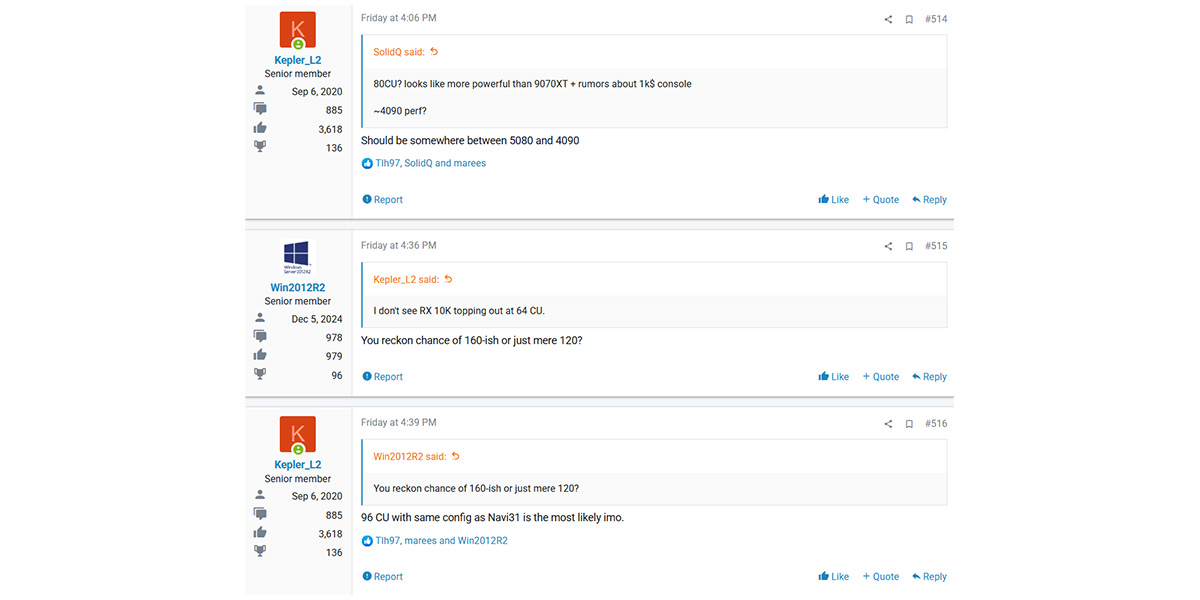Click share icon on post #516
This screenshot has height=600, width=1200.
[x=888, y=424]
